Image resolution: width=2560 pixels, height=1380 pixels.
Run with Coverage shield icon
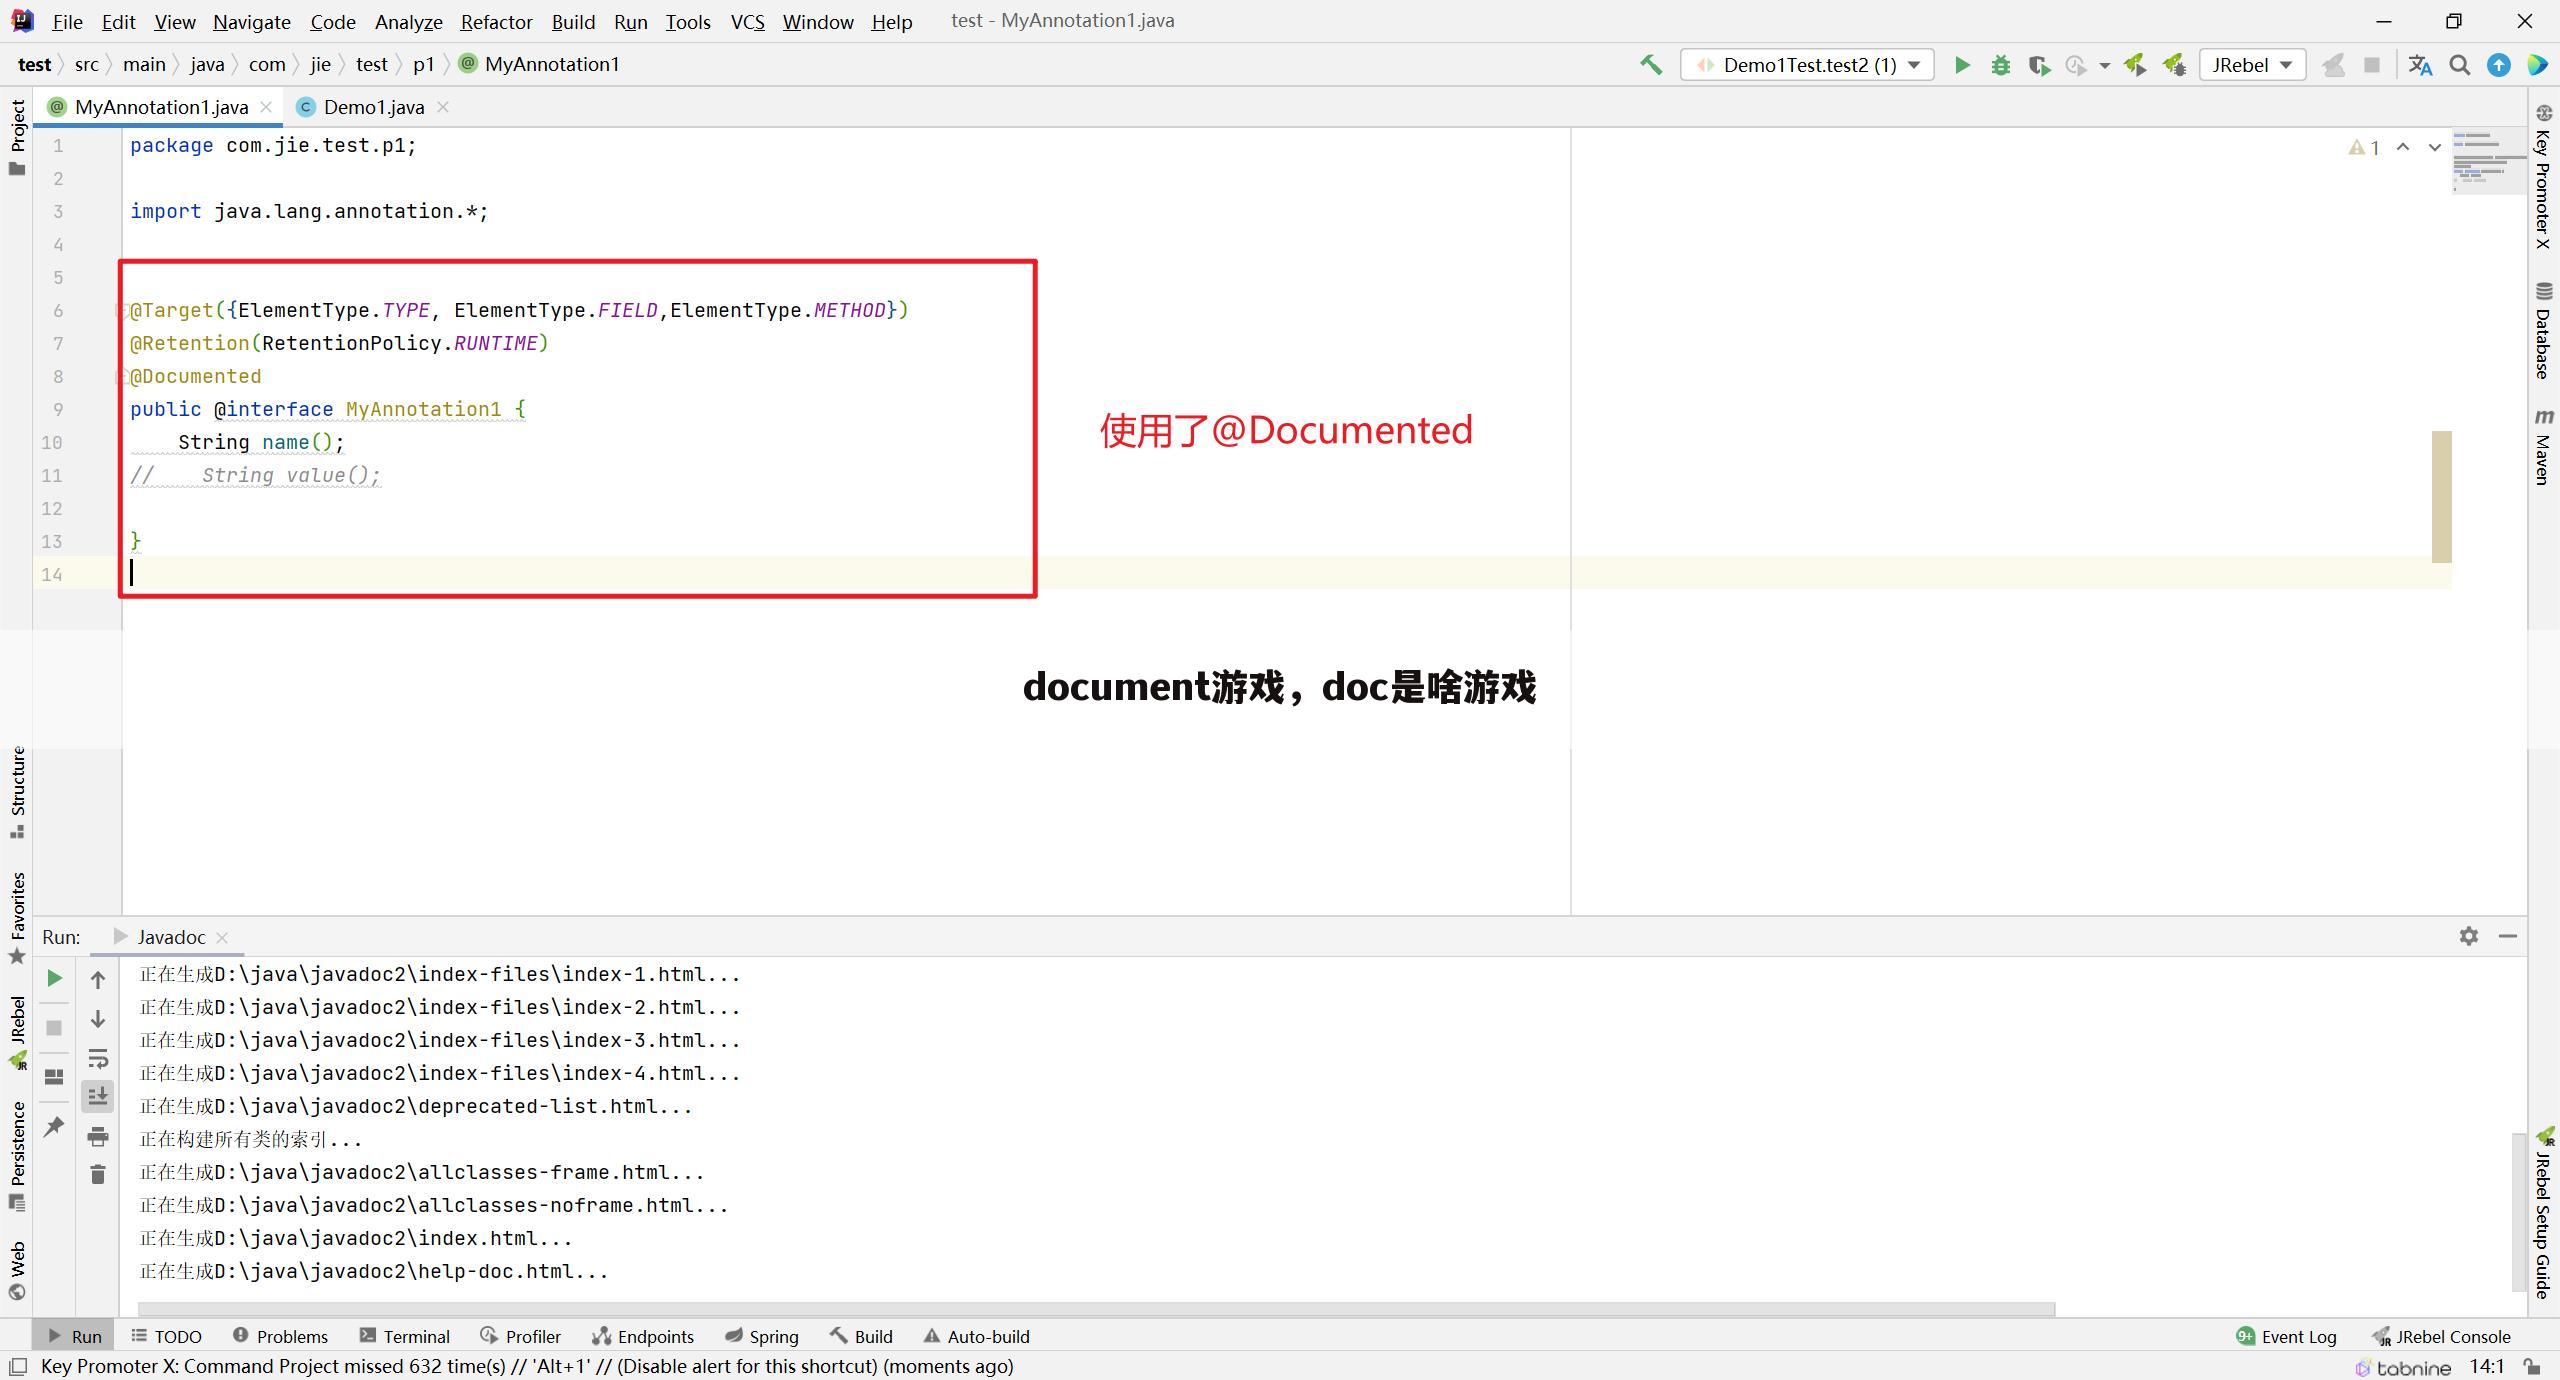pos(2039,65)
